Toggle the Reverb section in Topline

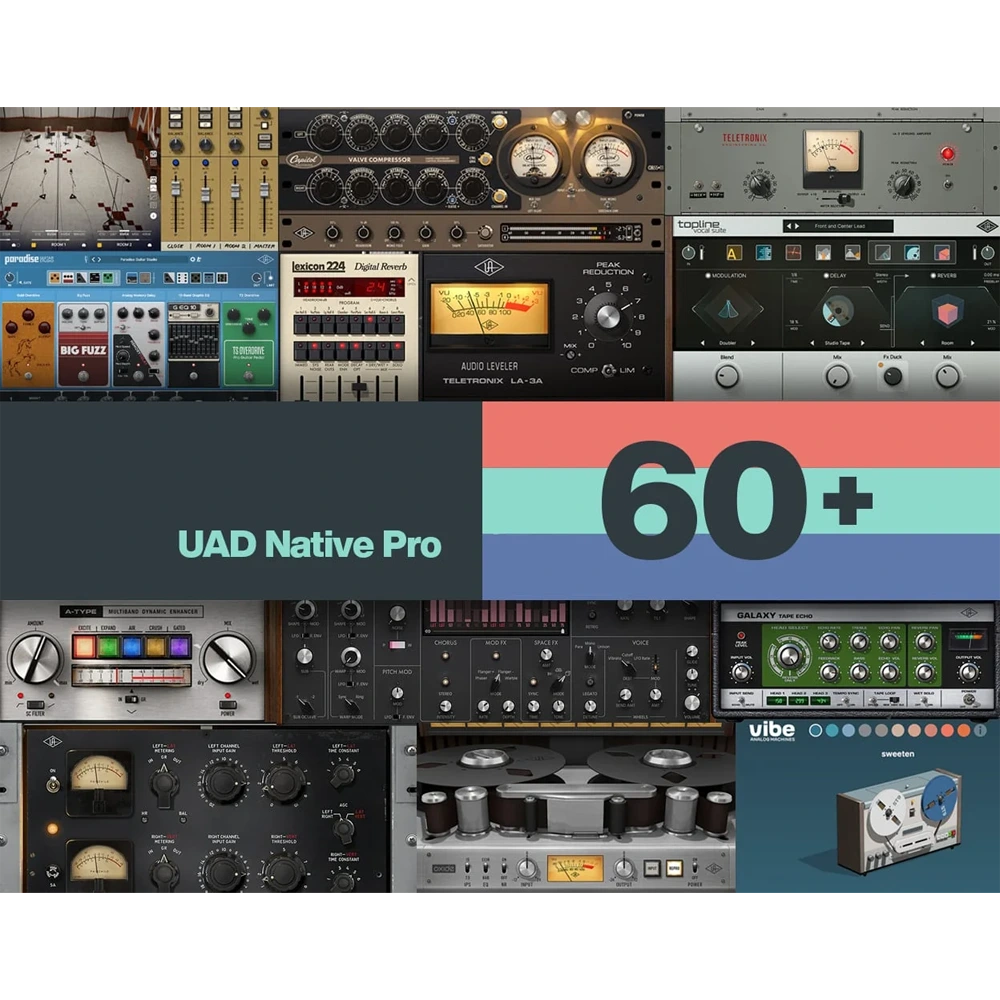coord(933,276)
